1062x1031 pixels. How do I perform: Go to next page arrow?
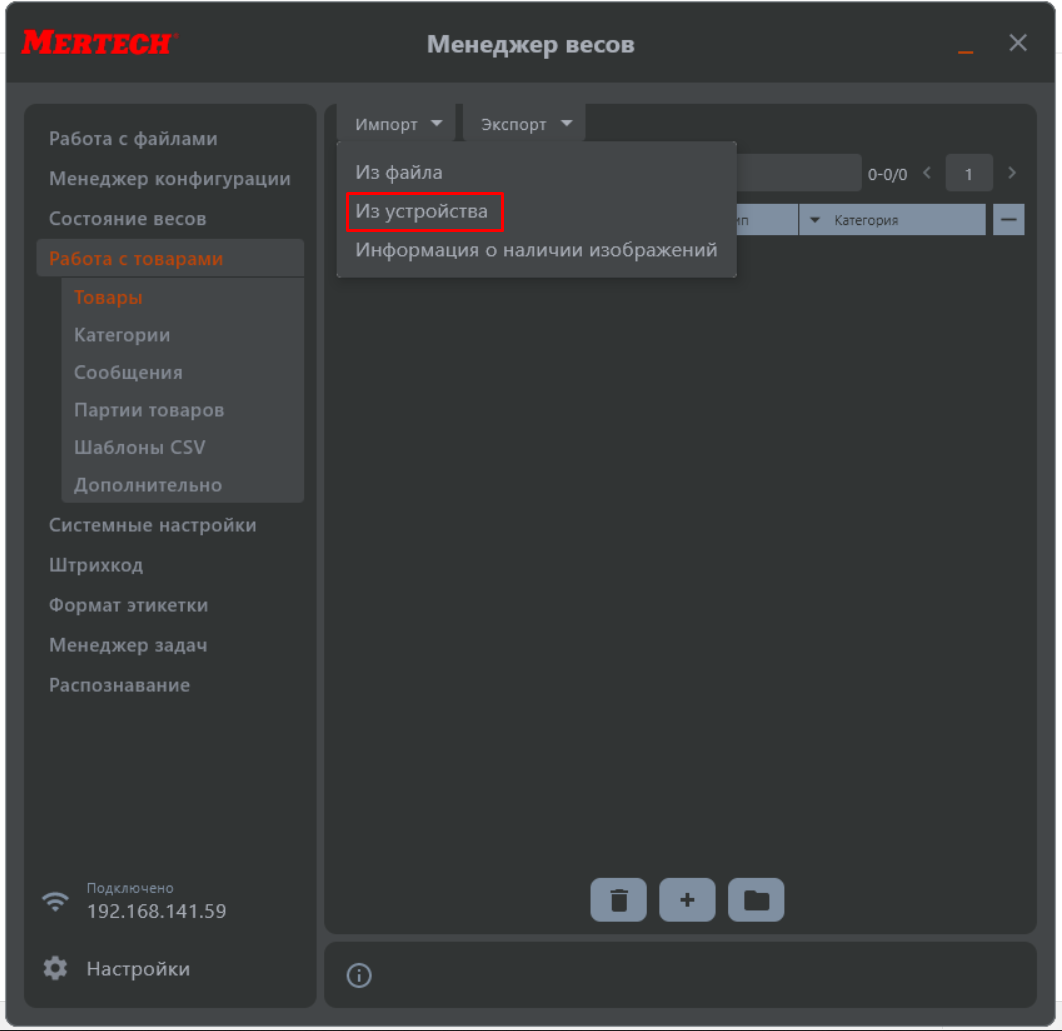click(x=1012, y=173)
